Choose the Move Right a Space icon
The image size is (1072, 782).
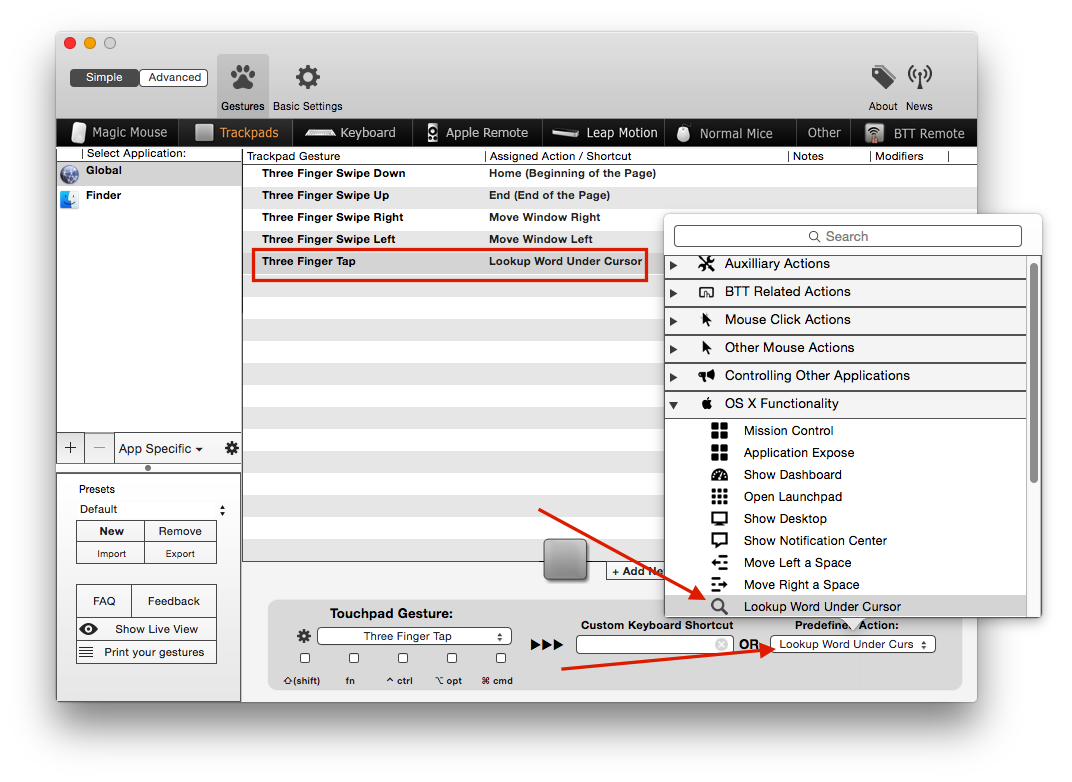click(719, 584)
